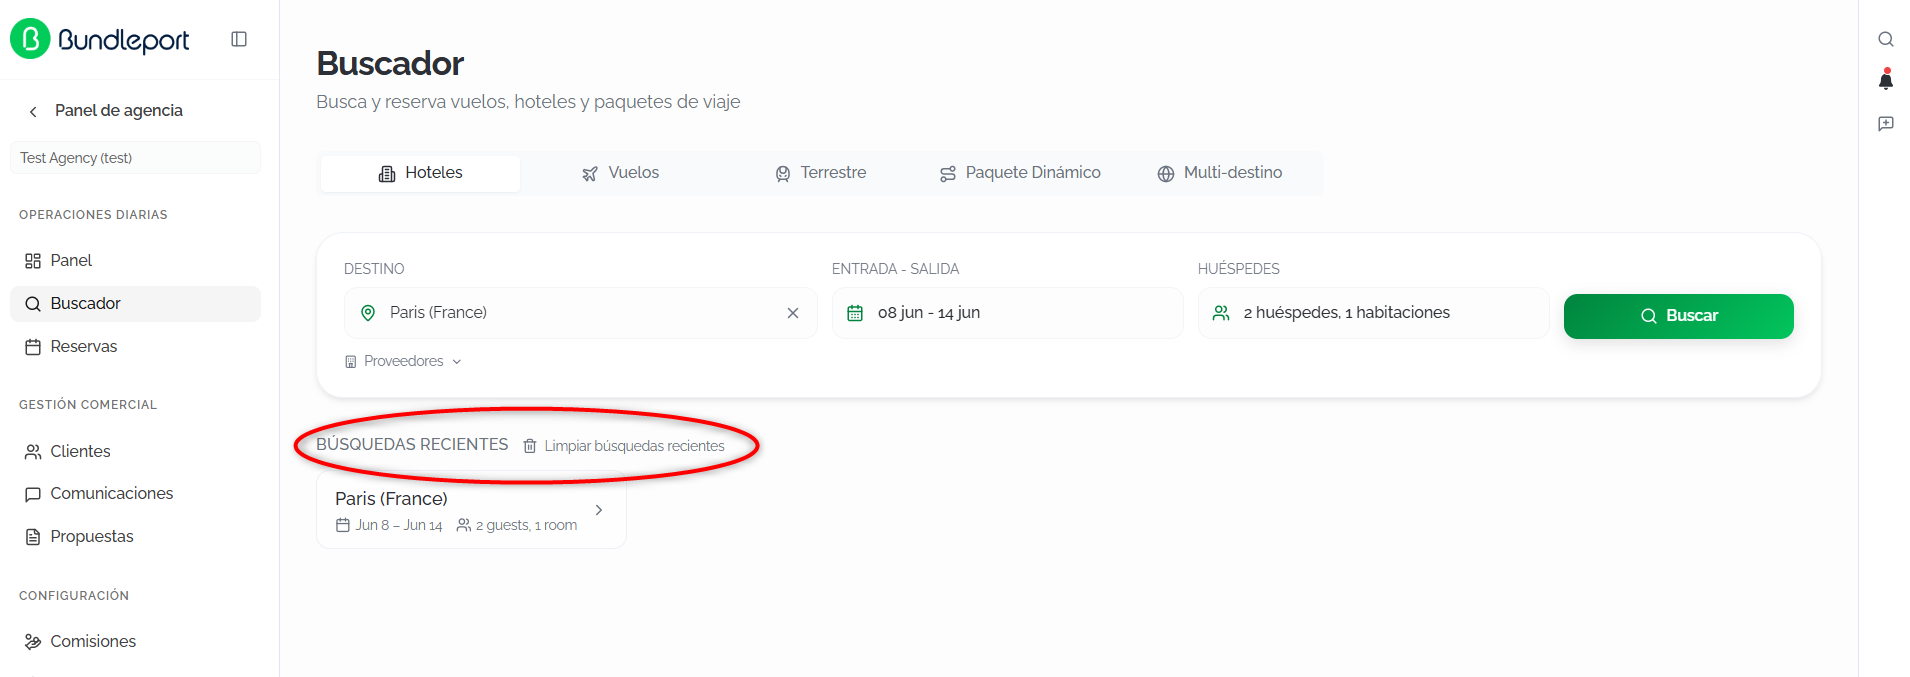This screenshot has width=1910, height=677.
Task: Click the trash icon beside Limpiar búsquedas
Action: pyautogui.click(x=530, y=446)
